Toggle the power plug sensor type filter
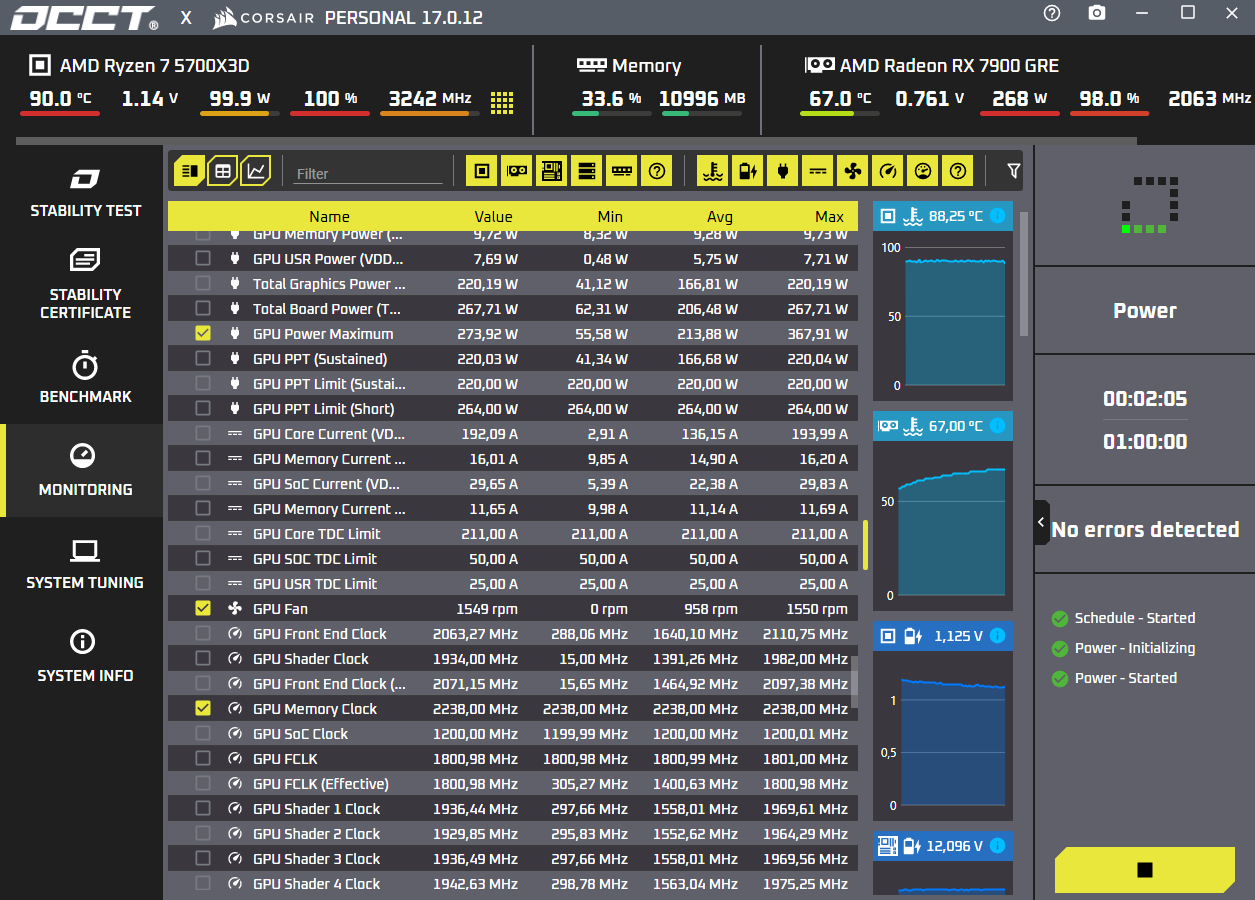 pos(783,171)
